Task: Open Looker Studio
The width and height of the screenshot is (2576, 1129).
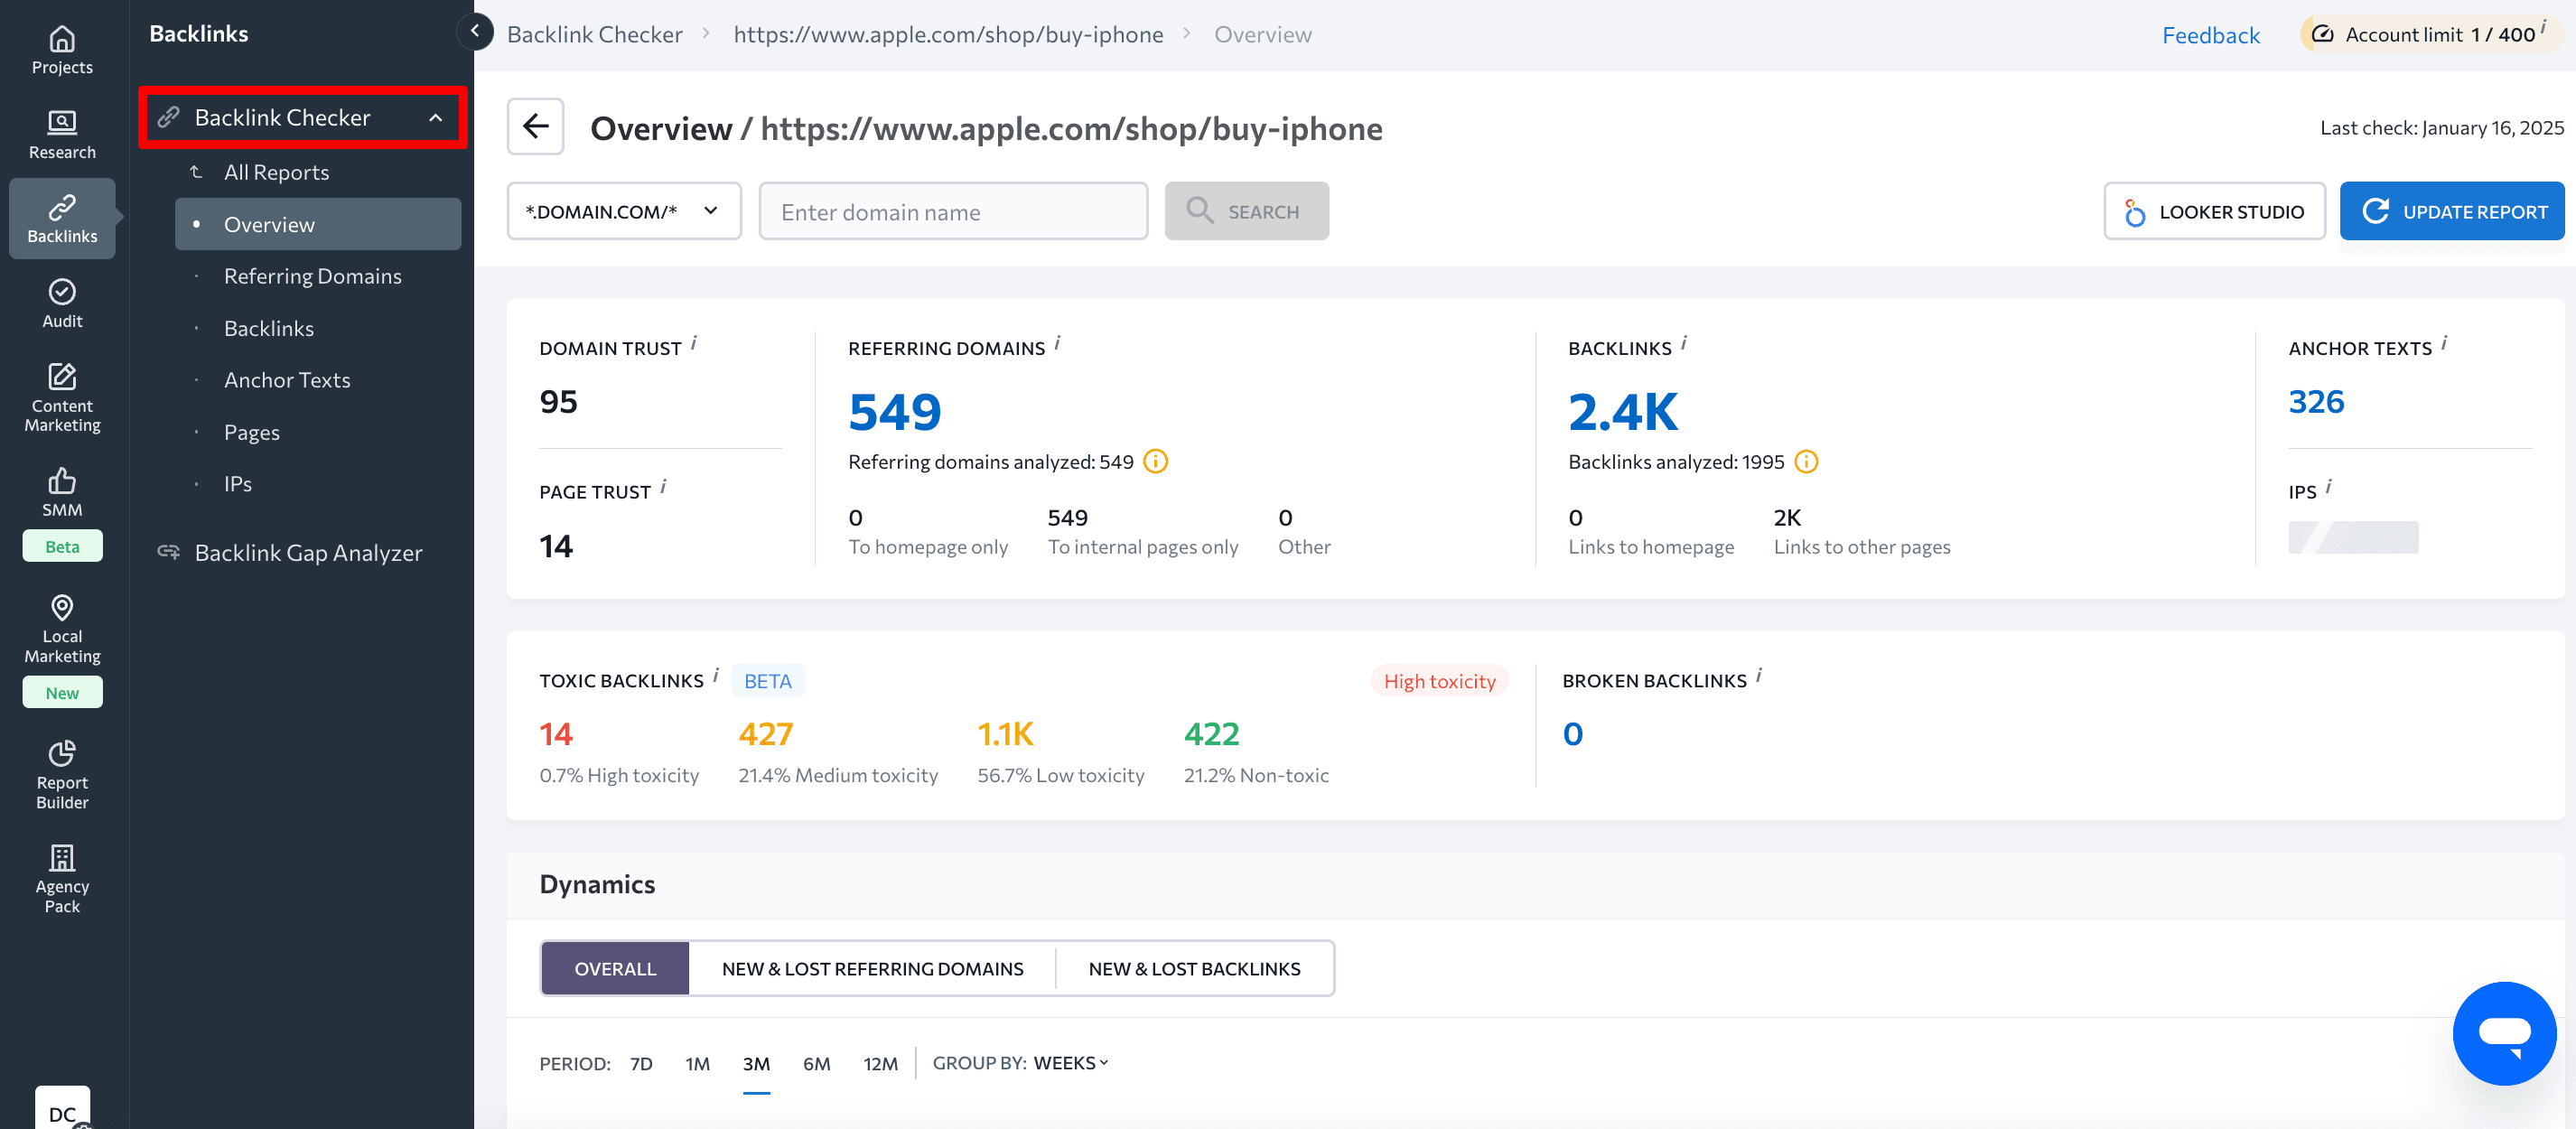Action: [2214, 211]
